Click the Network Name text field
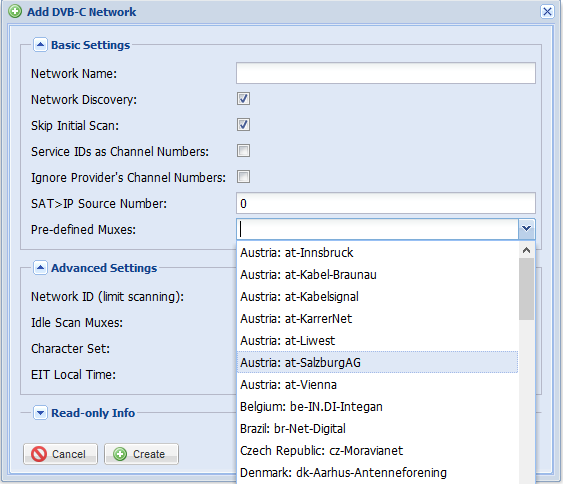 pyautogui.click(x=386, y=73)
